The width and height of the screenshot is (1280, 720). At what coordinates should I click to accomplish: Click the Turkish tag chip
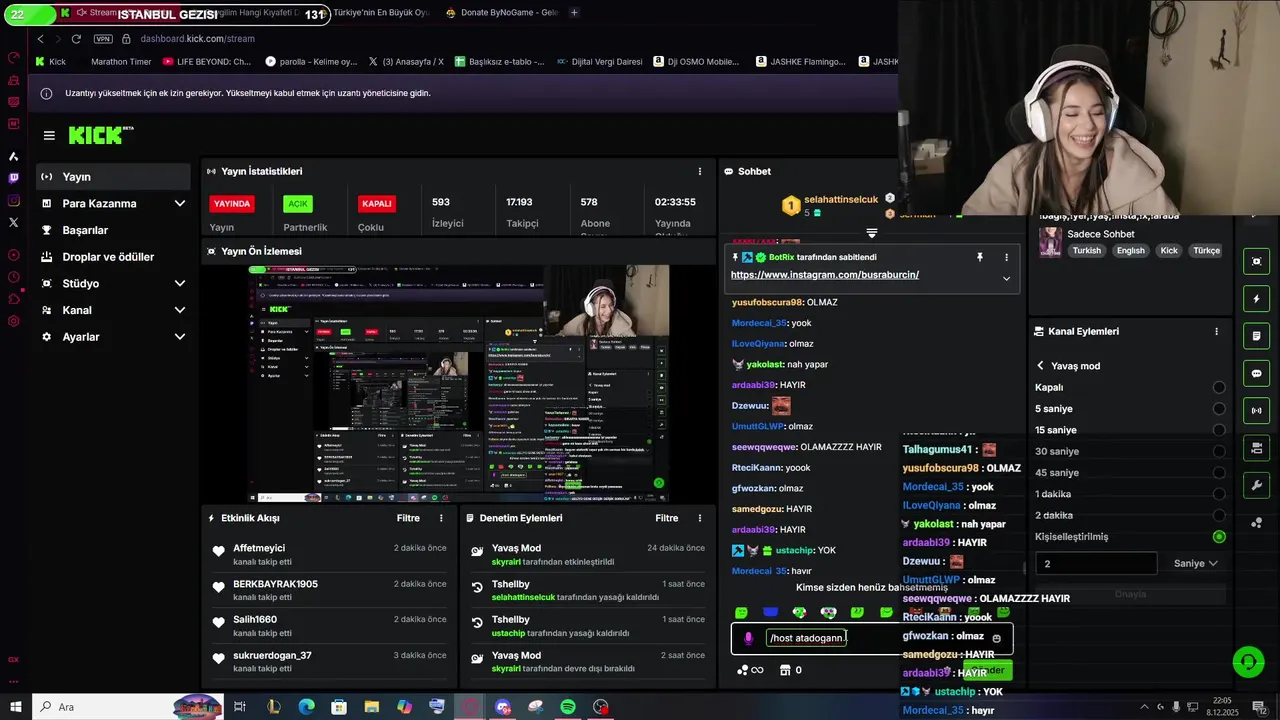coord(1087,251)
